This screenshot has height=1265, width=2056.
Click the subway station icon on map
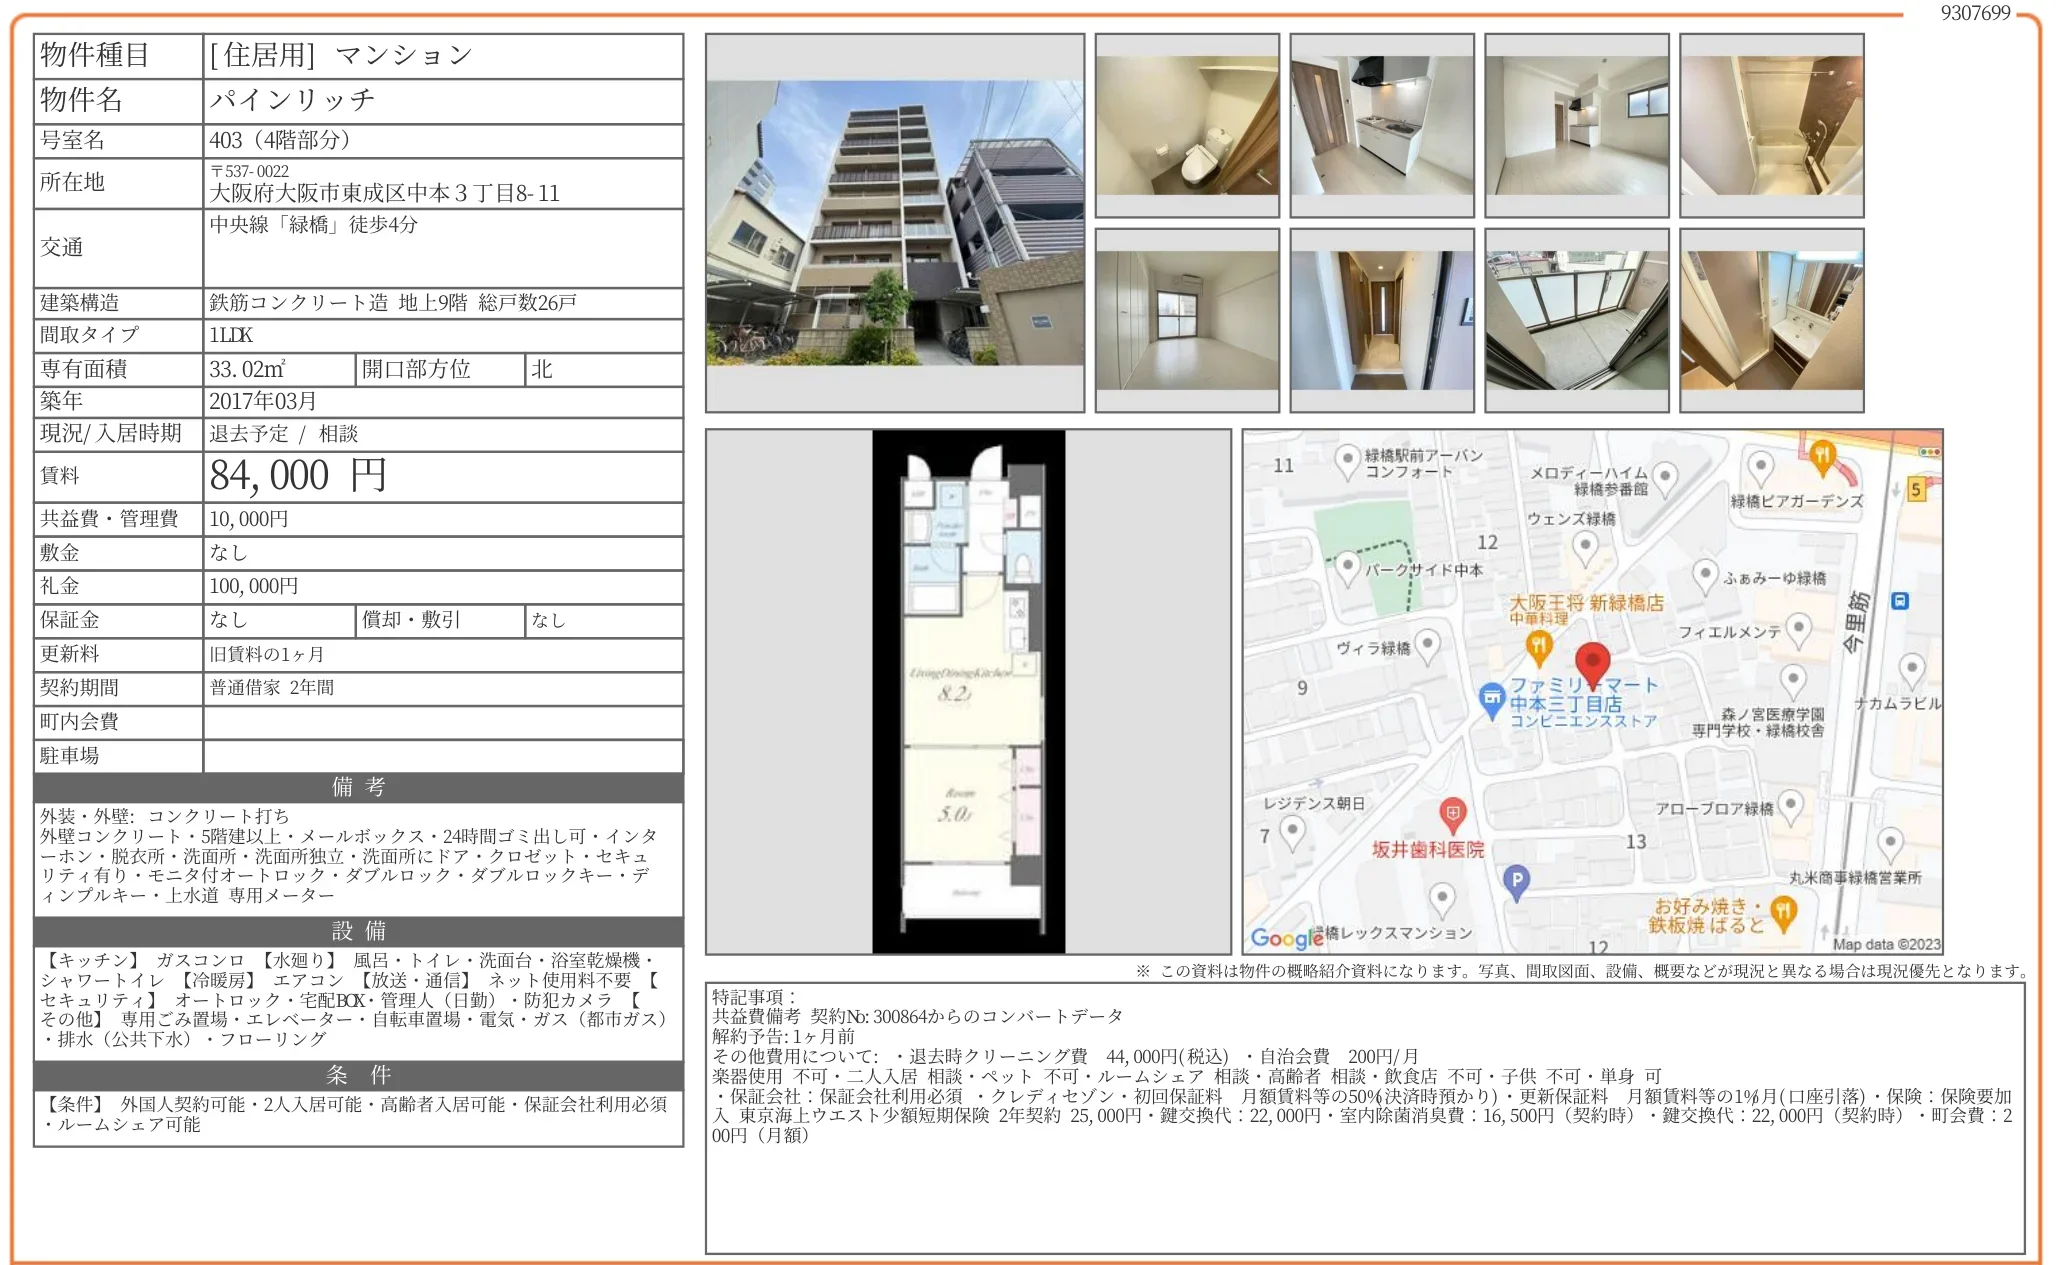point(1900,601)
